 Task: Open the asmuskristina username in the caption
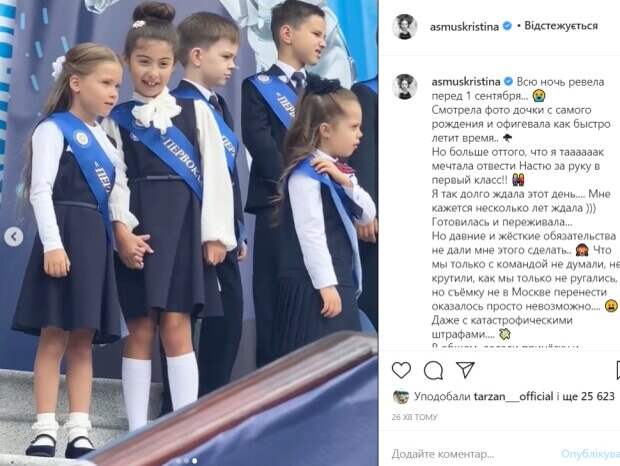pos(466,82)
